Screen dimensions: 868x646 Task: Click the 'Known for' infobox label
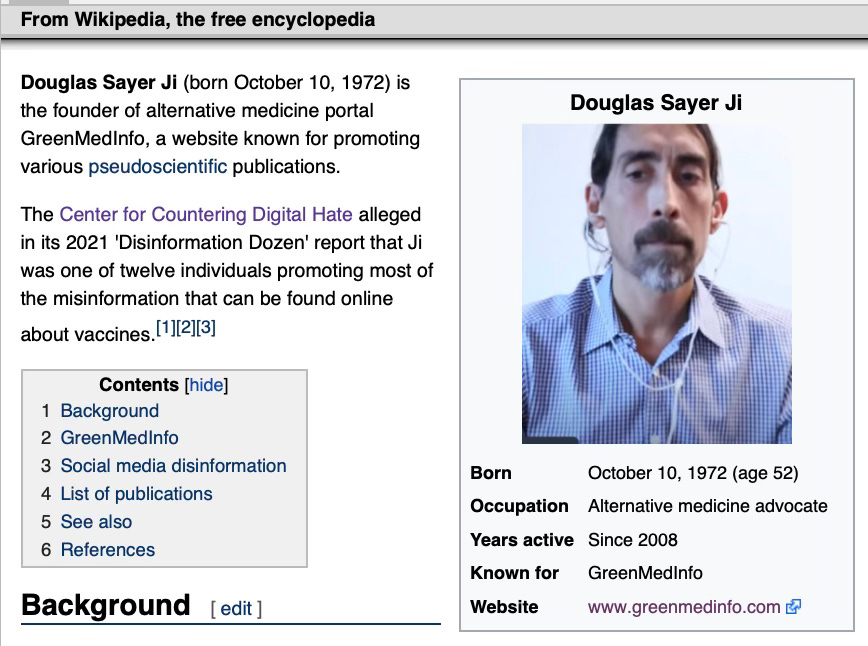(x=514, y=573)
